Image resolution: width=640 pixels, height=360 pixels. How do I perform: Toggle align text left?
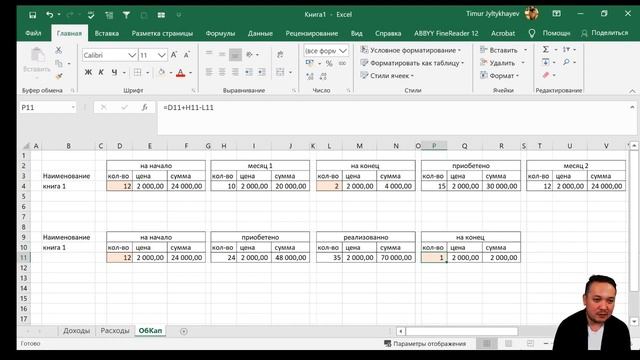[209, 72]
